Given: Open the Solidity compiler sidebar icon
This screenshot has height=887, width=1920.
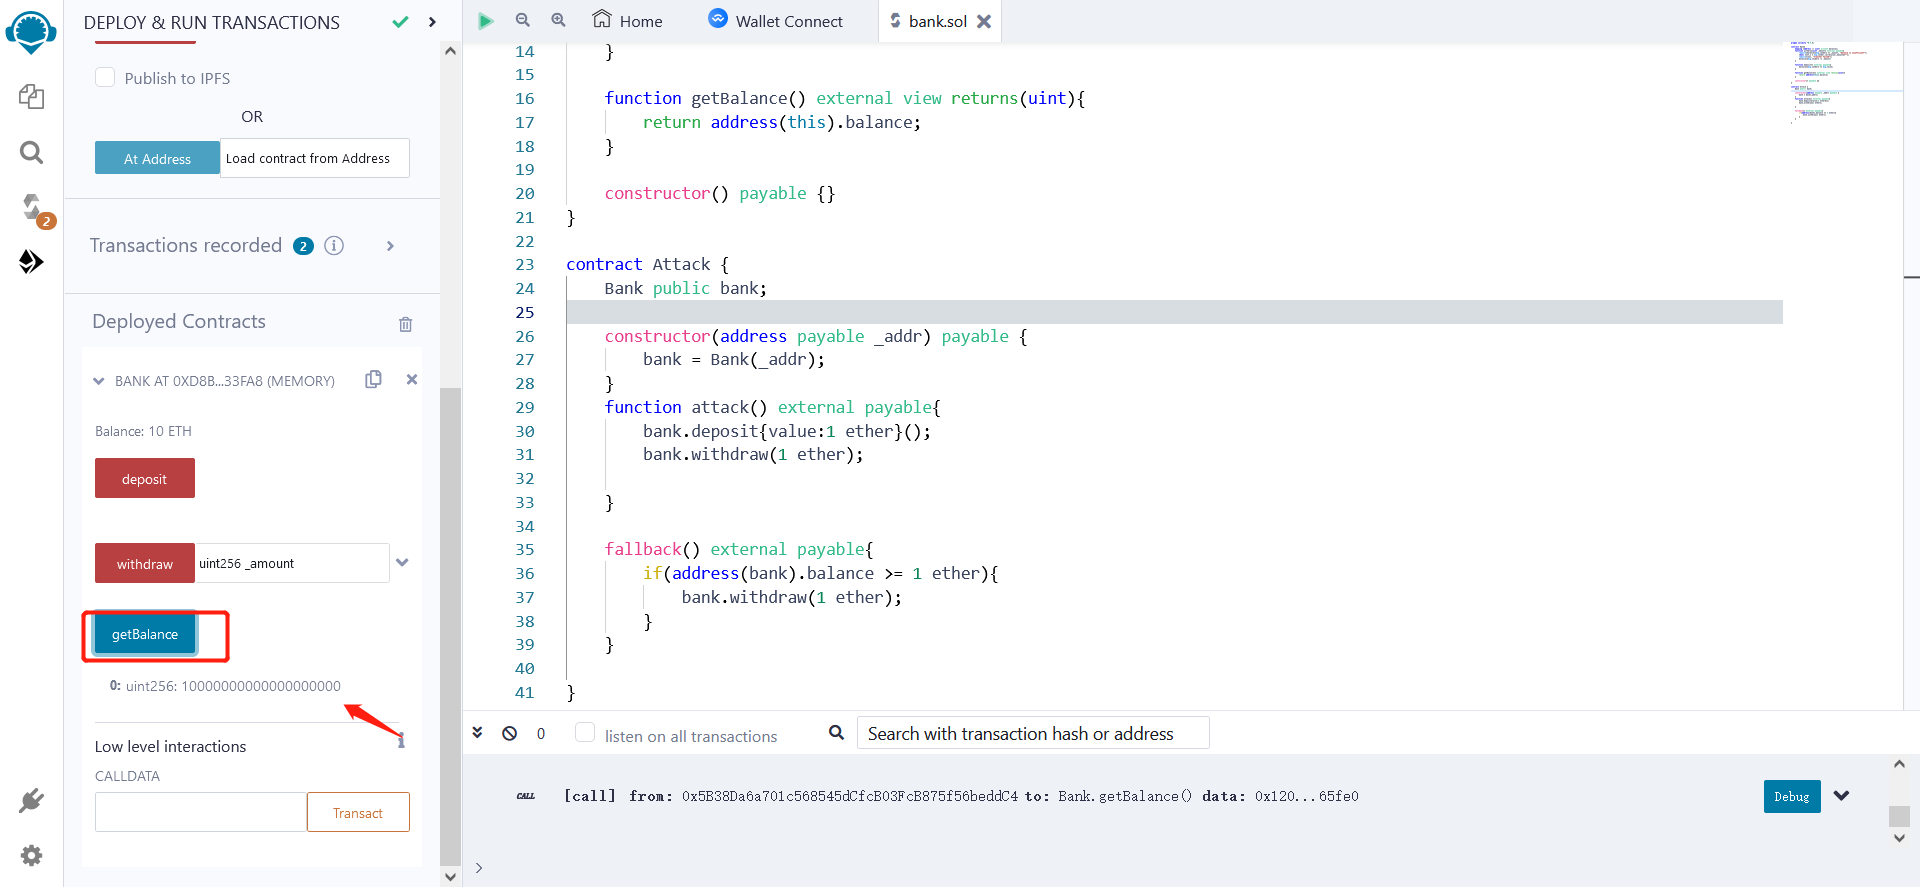Looking at the screenshot, I should pos(33,208).
